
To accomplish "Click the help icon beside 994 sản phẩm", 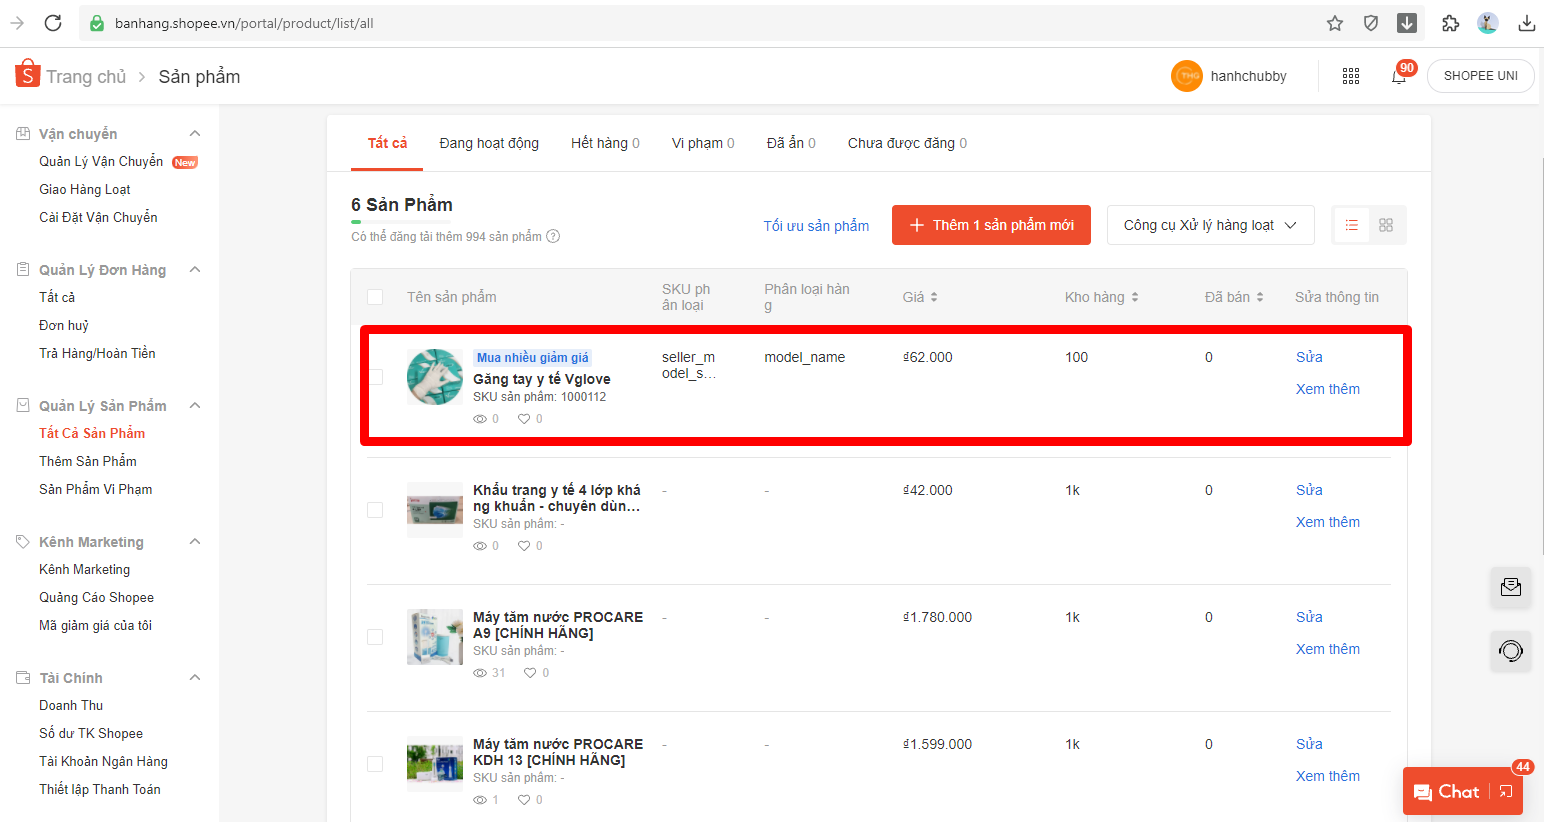I will tap(553, 236).
